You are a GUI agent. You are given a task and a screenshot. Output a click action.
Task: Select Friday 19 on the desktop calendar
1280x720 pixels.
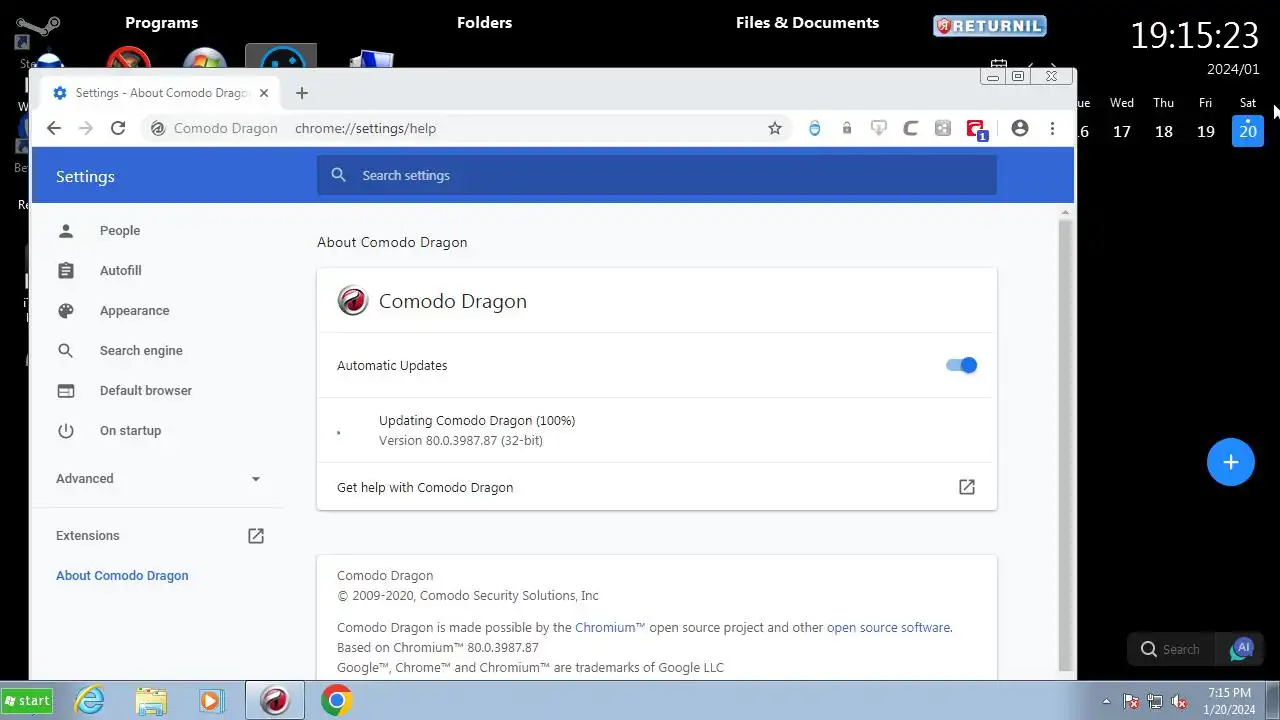pyautogui.click(x=1206, y=131)
